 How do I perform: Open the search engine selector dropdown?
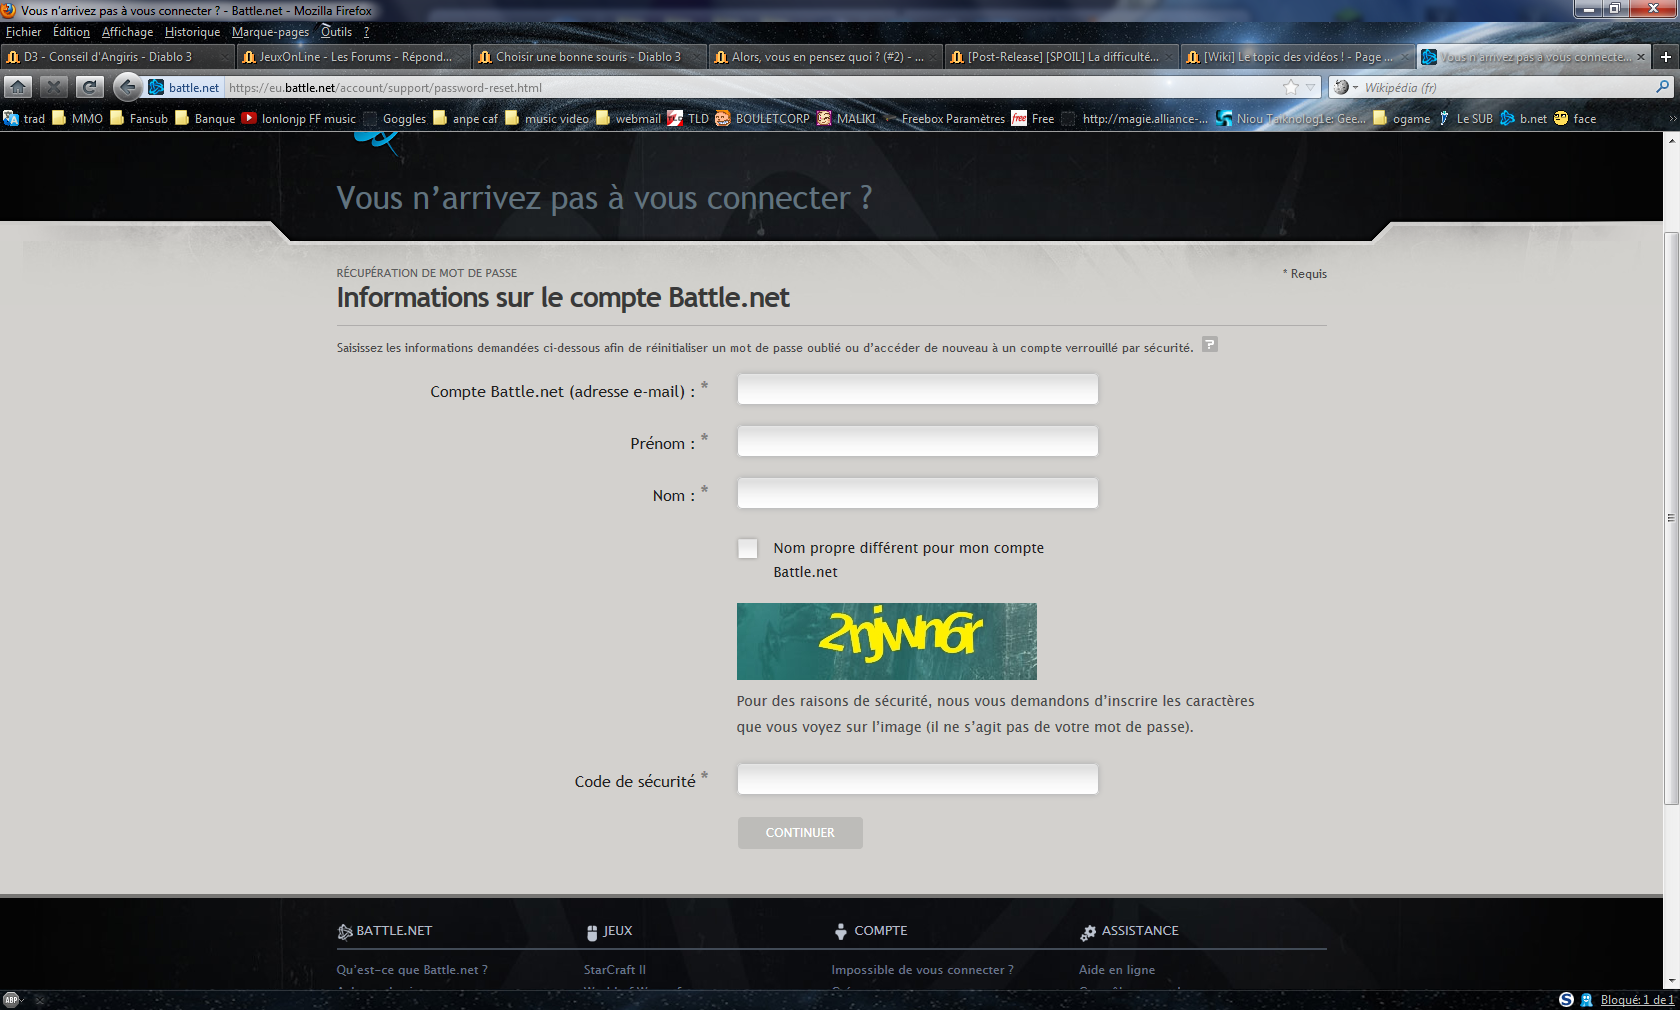pos(1345,88)
